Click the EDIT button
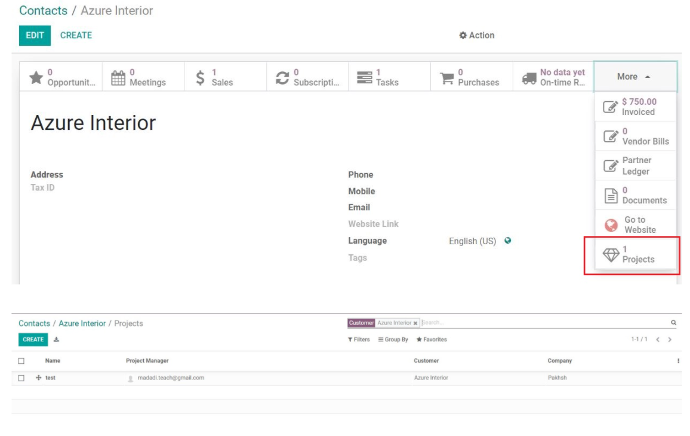This screenshot has height=436, width=690. pos(35,35)
